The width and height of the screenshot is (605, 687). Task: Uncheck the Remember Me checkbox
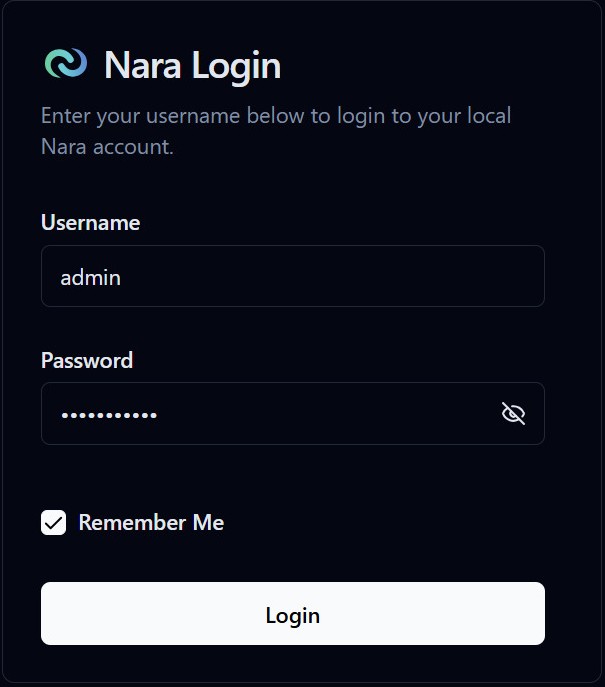click(54, 522)
